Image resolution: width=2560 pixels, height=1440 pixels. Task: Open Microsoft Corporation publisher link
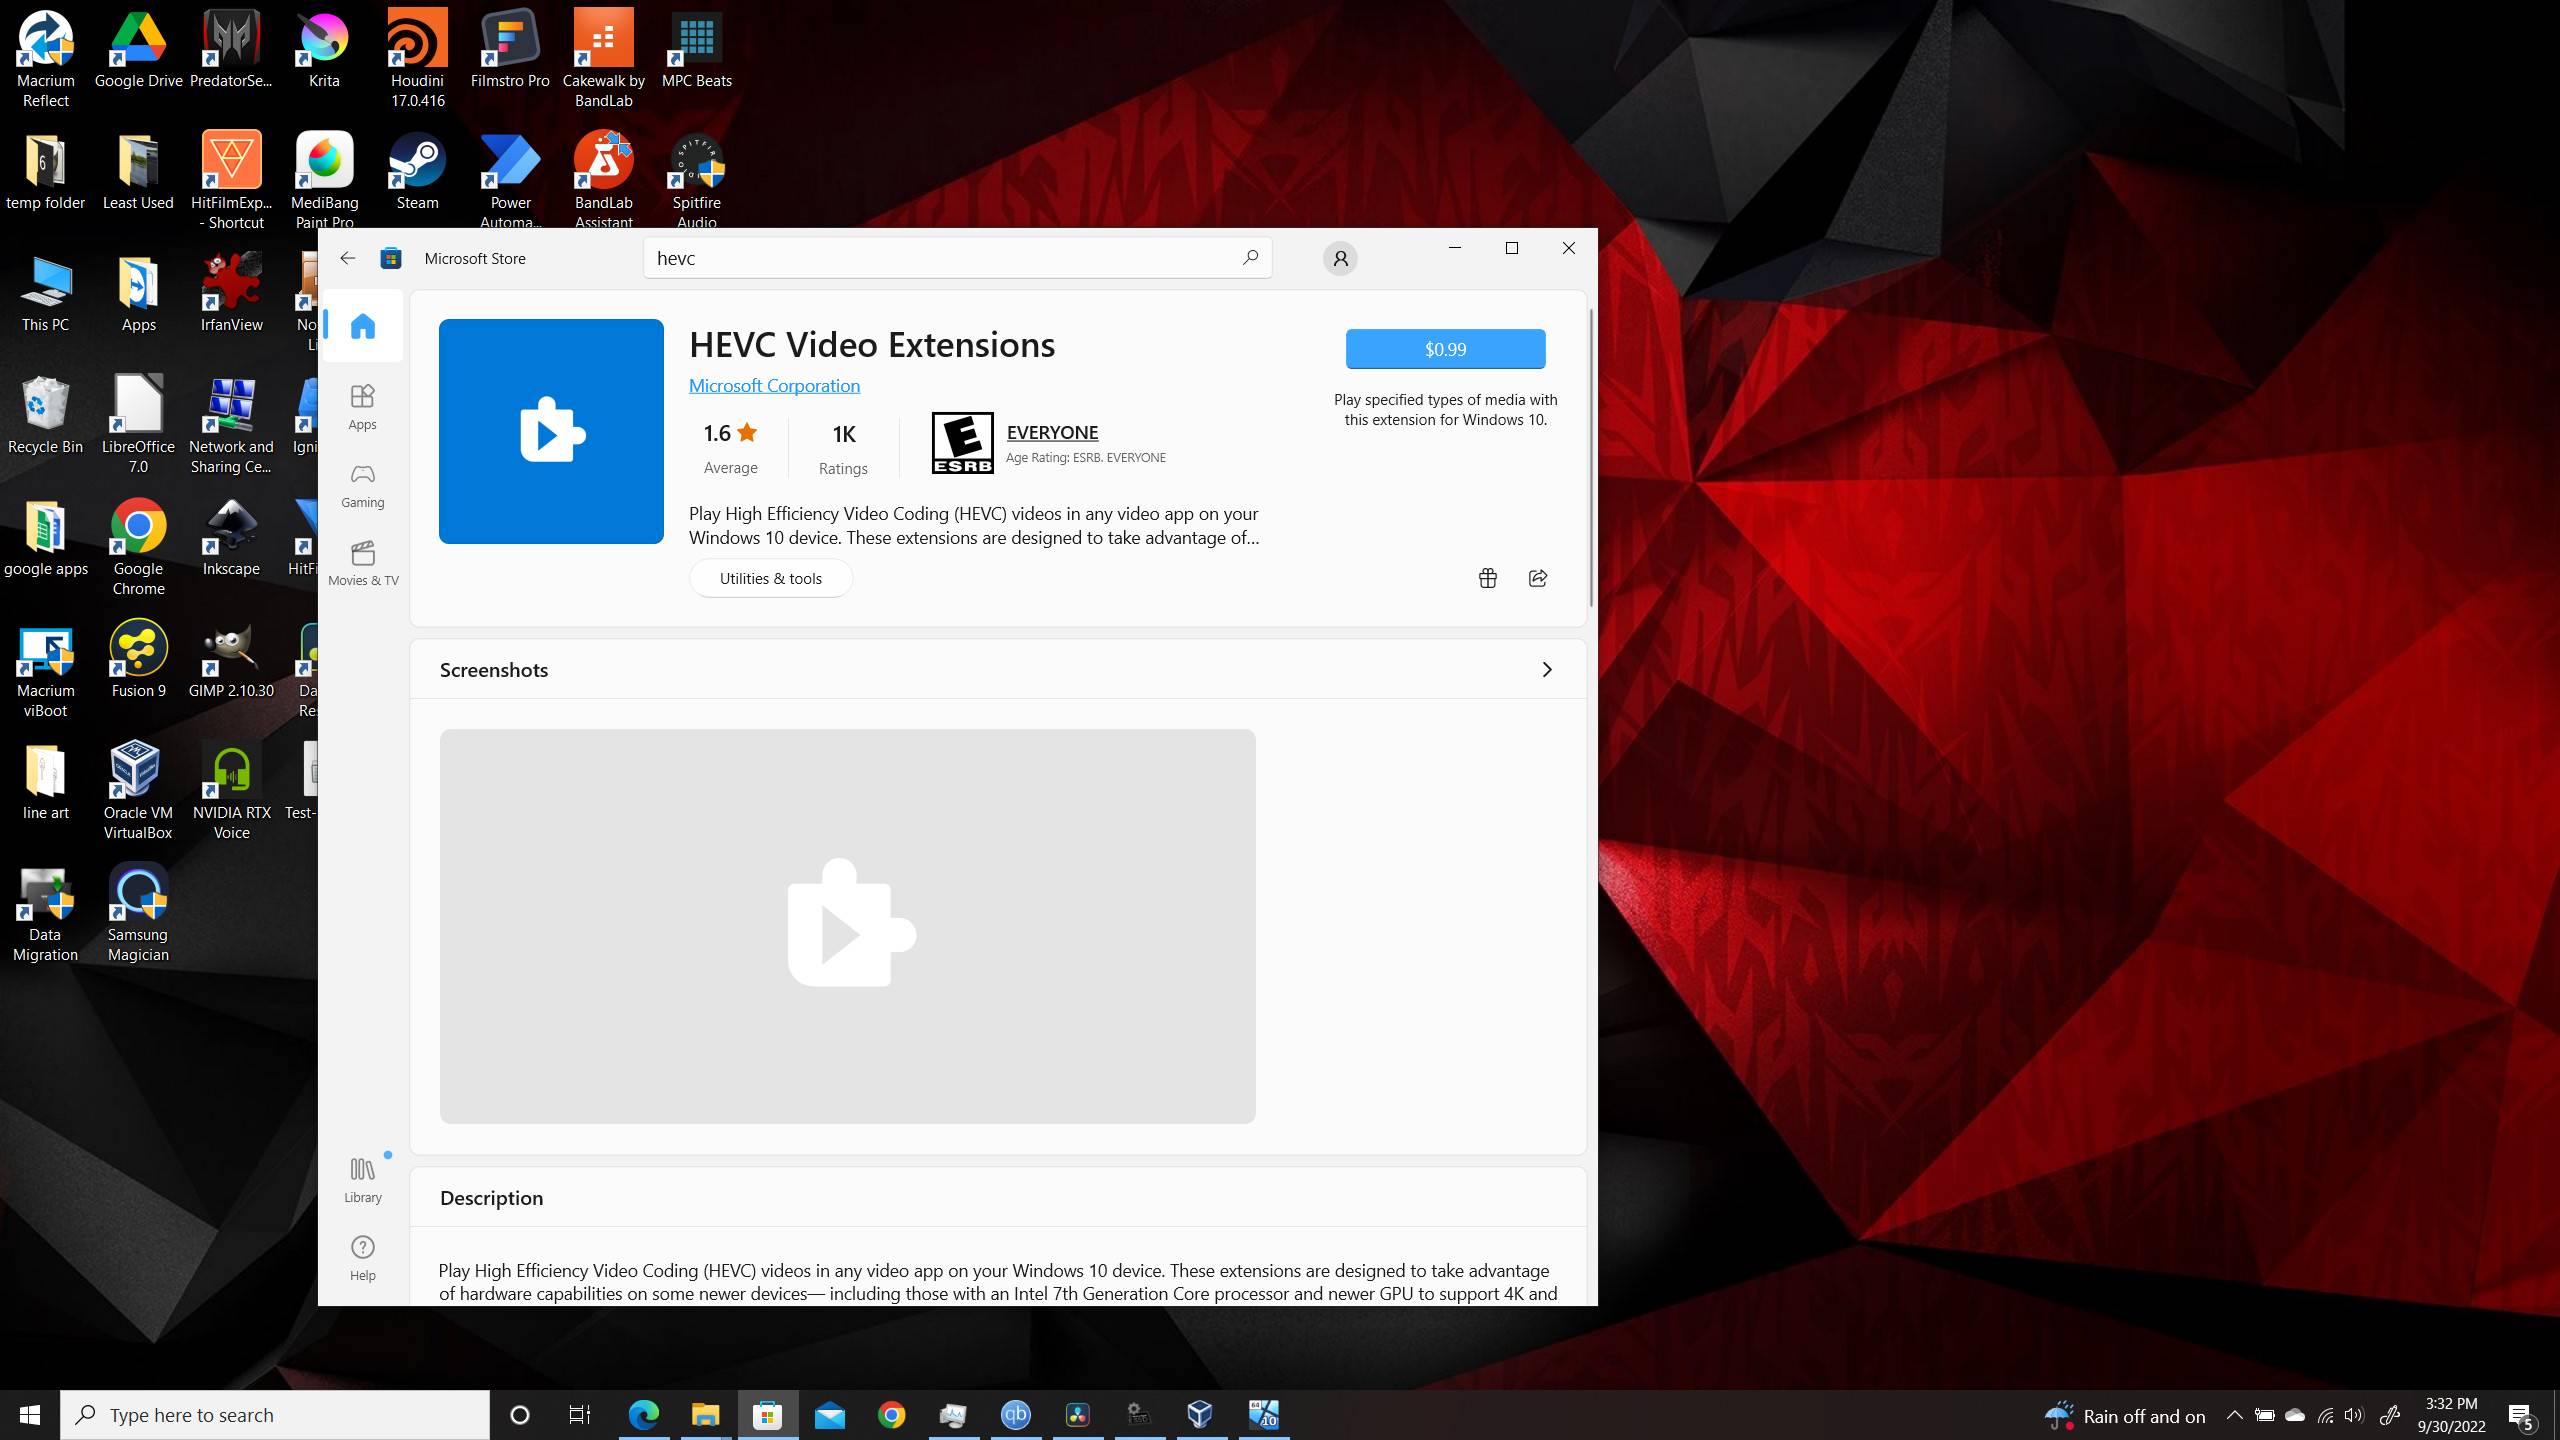(x=774, y=386)
